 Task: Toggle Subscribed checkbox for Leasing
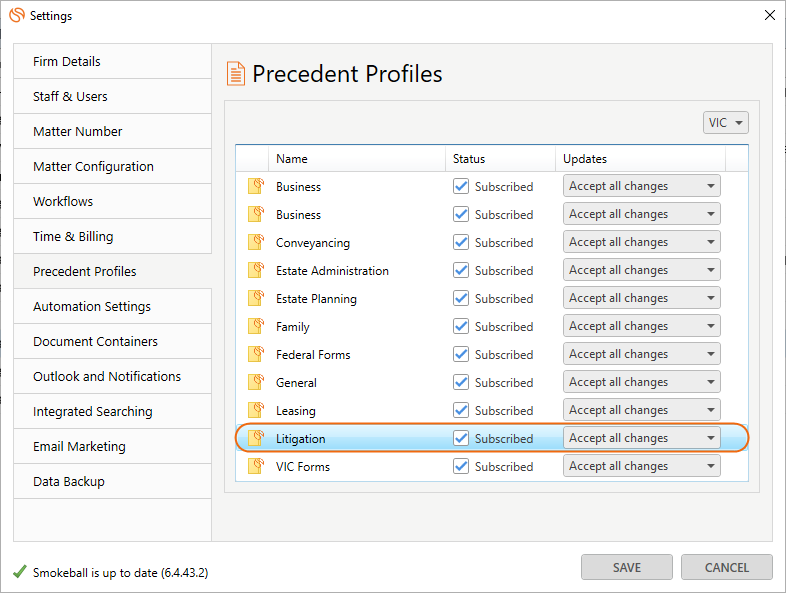tap(461, 411)
